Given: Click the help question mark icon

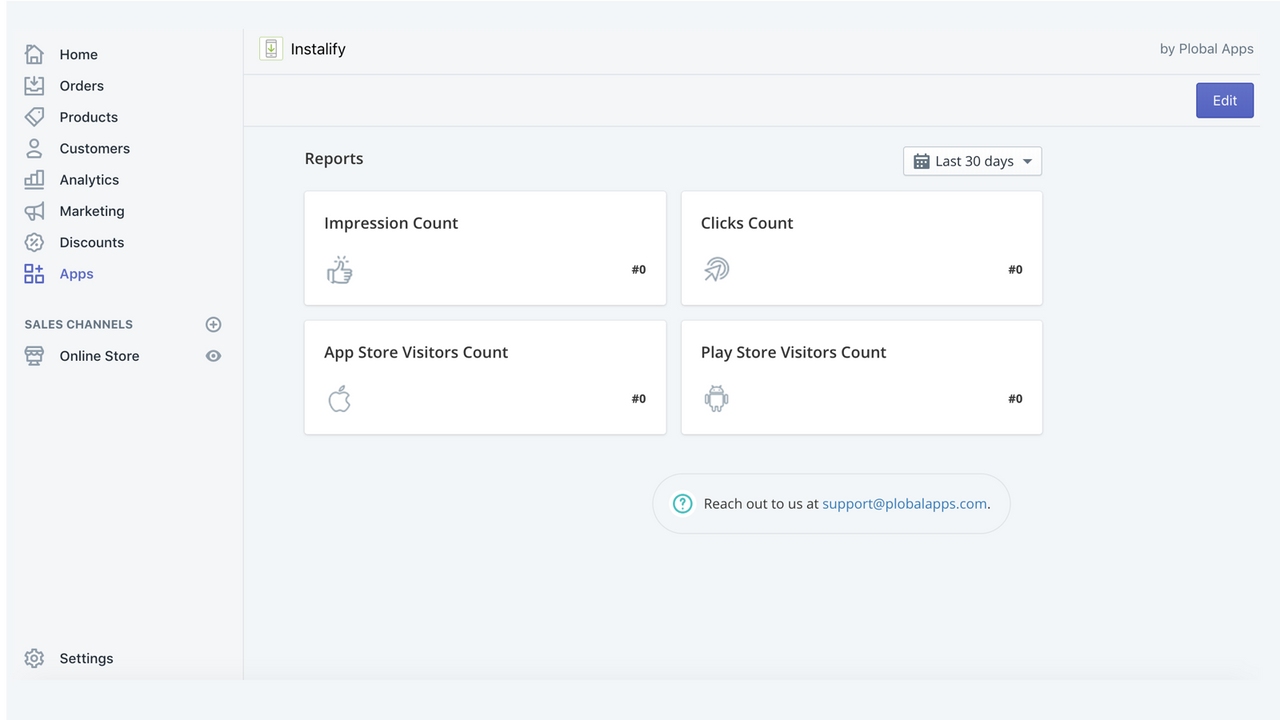Looking at the screenshot, I should [682, 503].
